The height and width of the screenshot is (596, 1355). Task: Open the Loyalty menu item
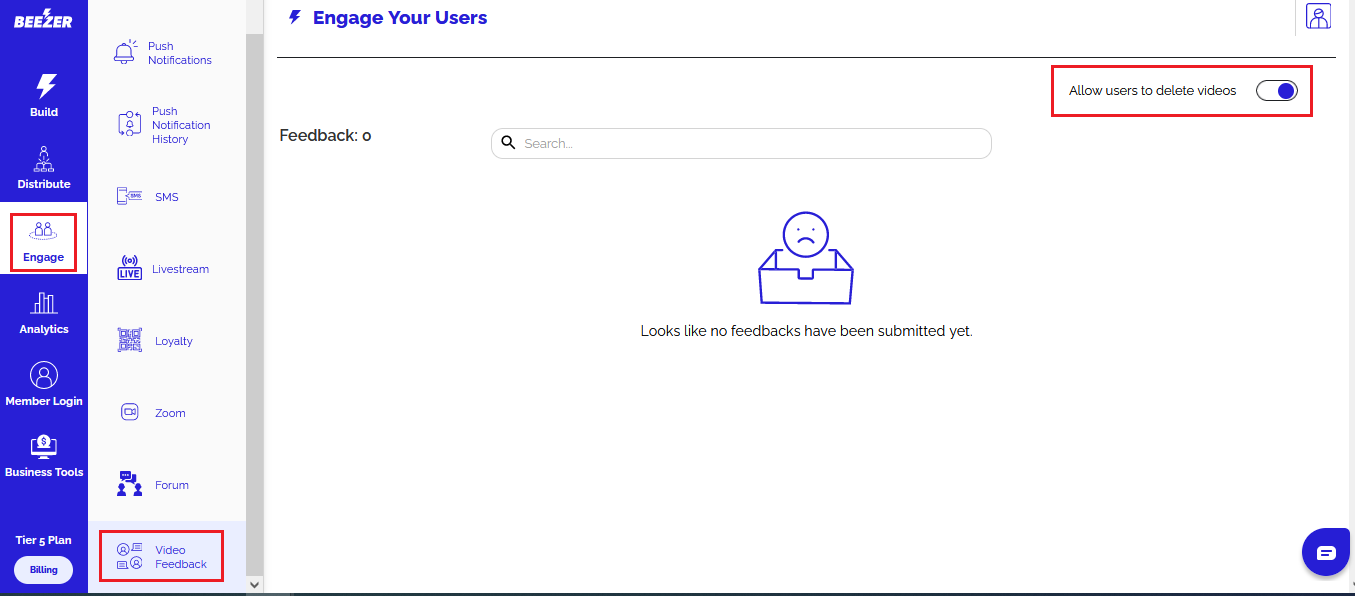click(157, 341)
